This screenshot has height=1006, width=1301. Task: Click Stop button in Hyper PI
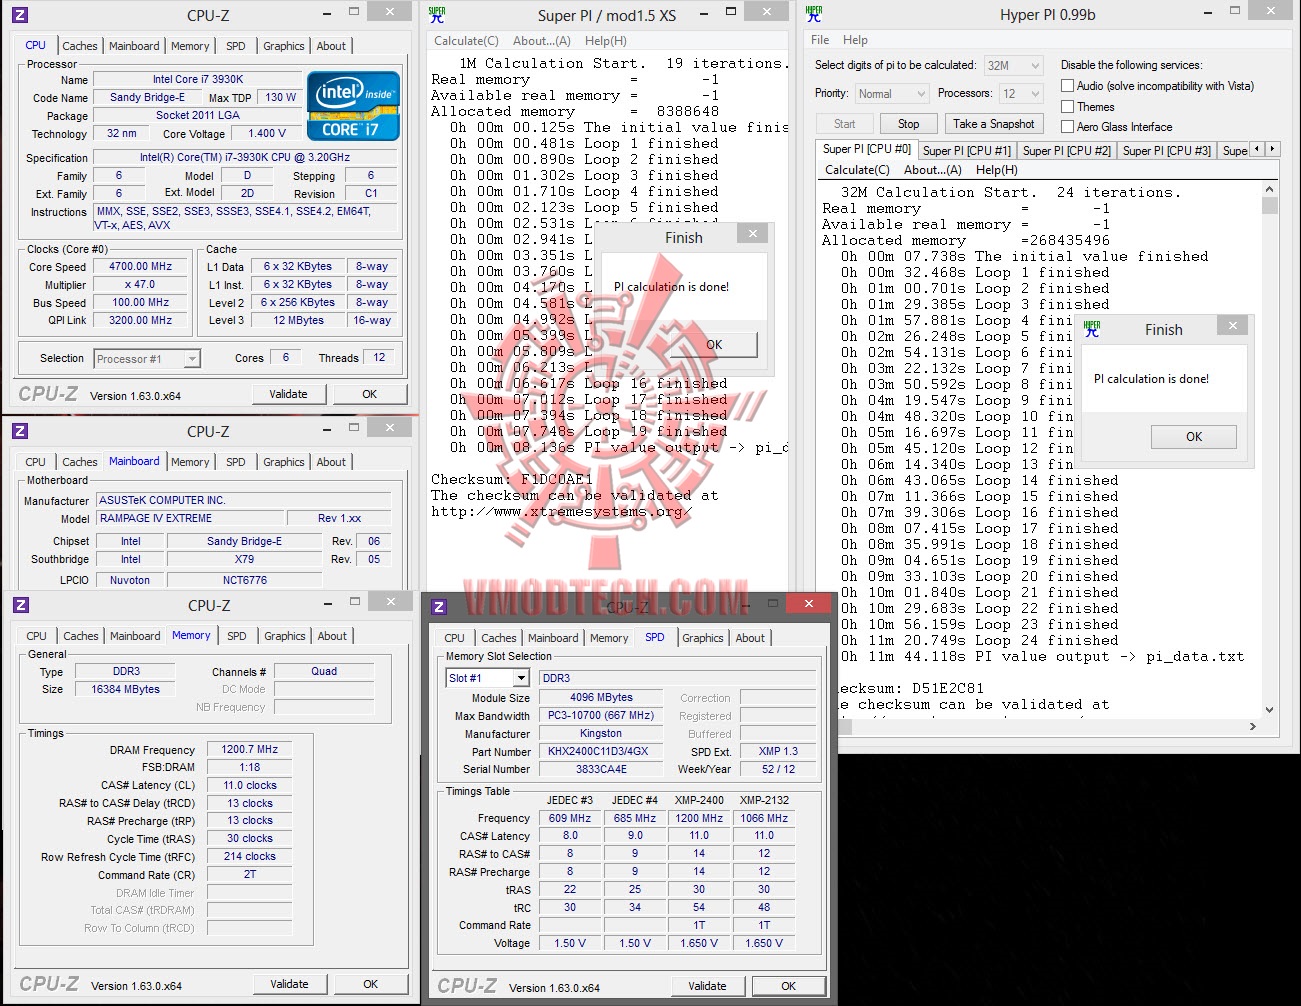908,124
